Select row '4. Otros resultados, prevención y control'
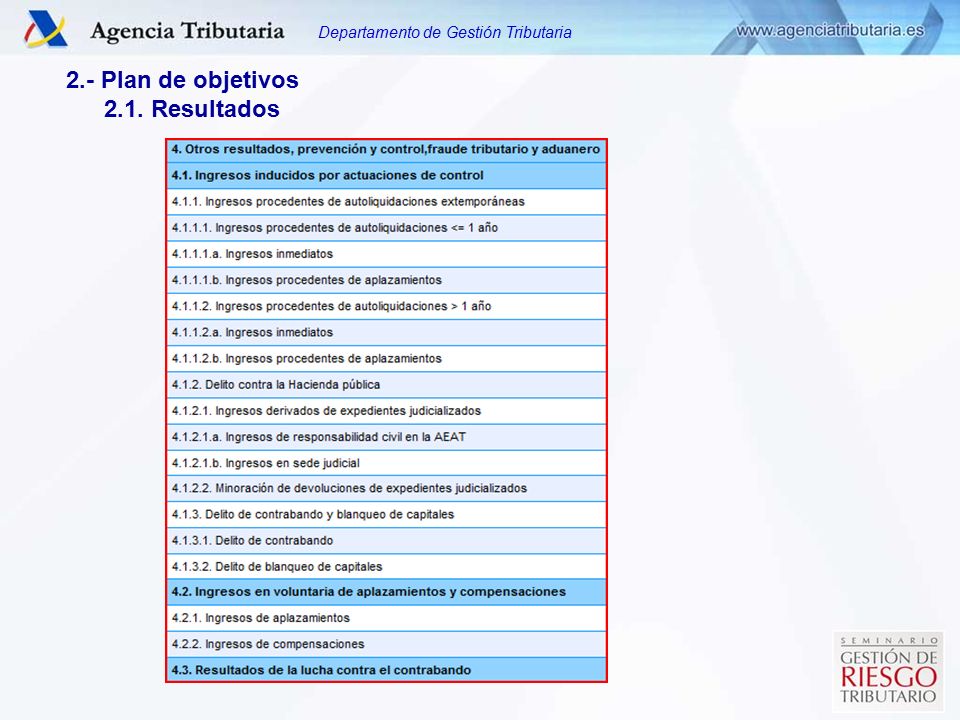This screenshot has height=720, width=960. coord(386,149)
